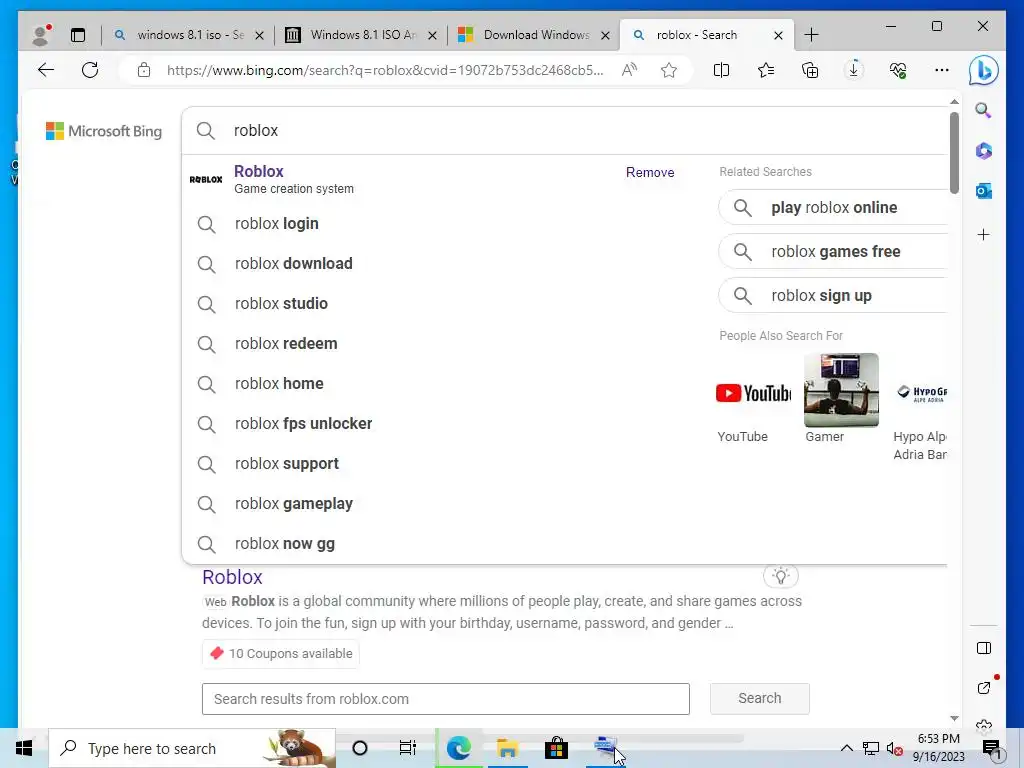
Task: Open File Explorer from taskbar
Action: [x=507, y=748]
